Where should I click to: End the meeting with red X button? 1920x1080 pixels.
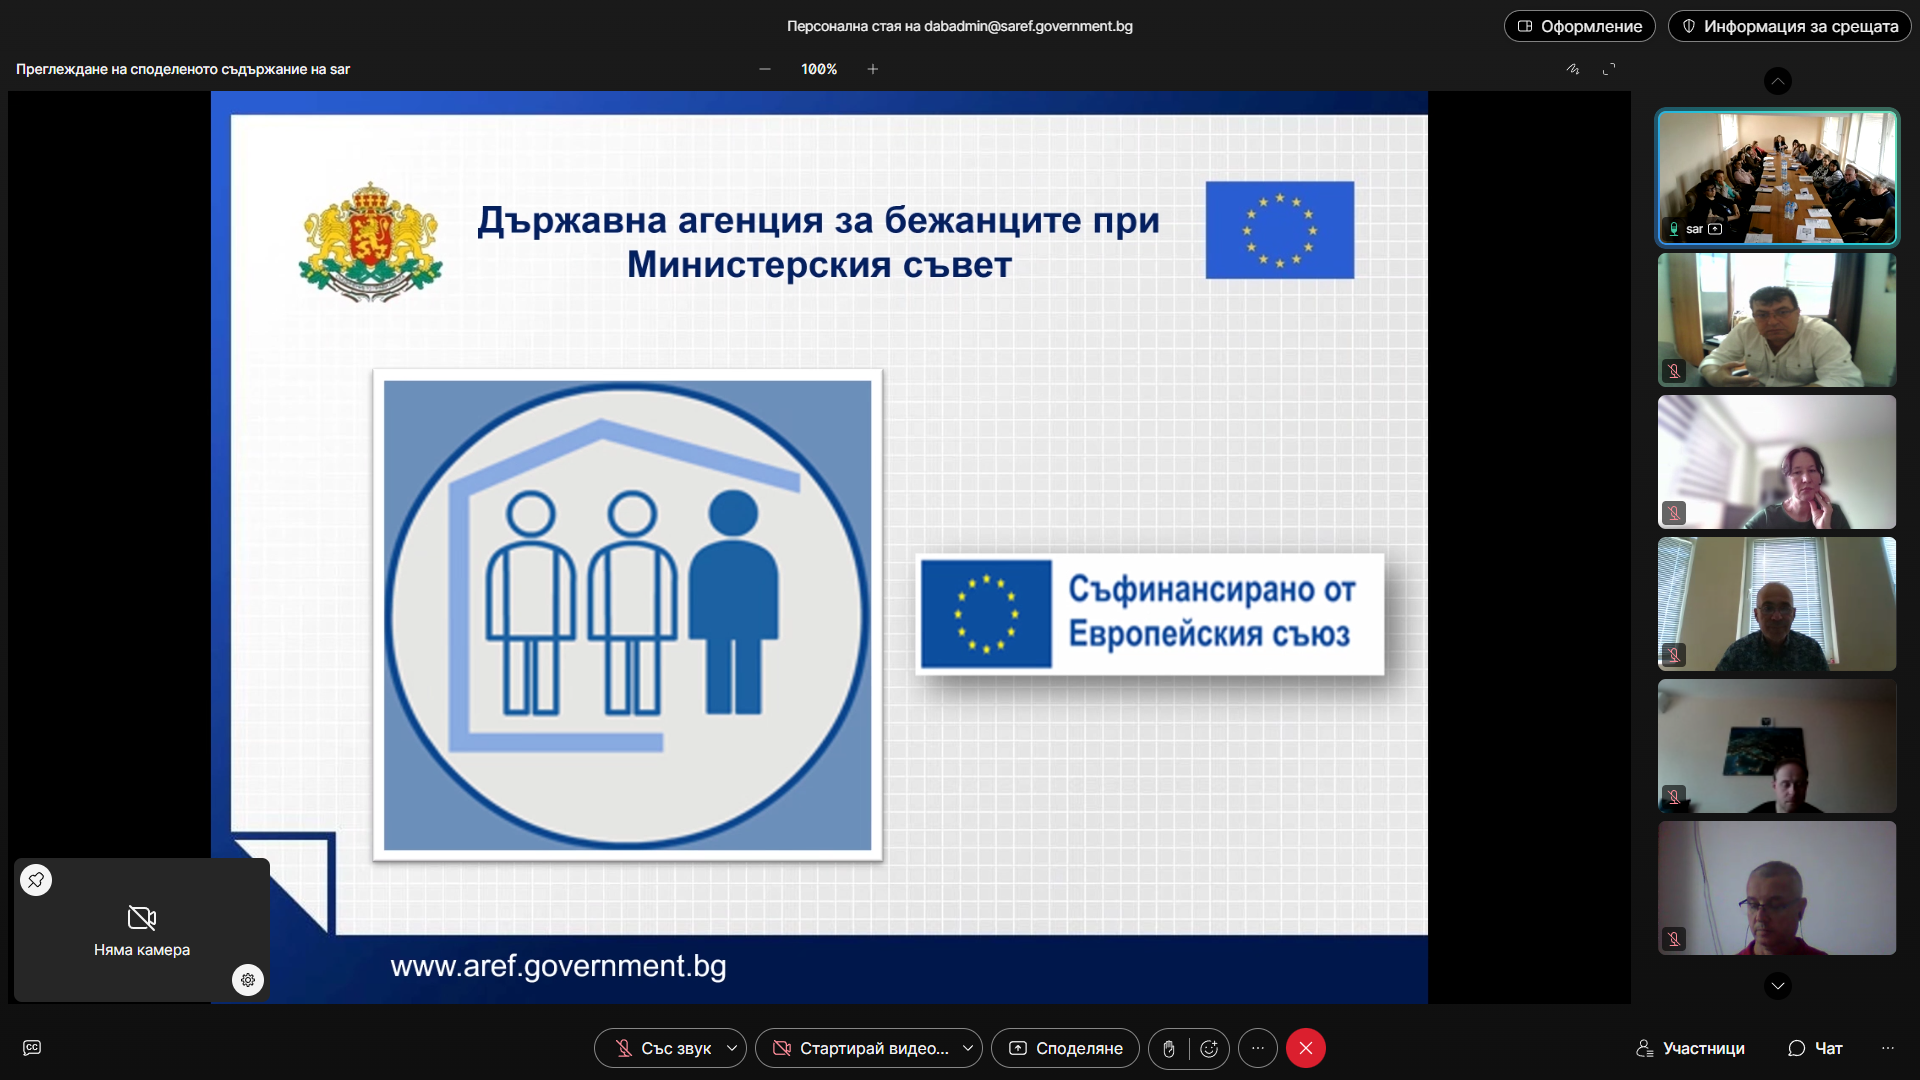coord(1306,1048)
